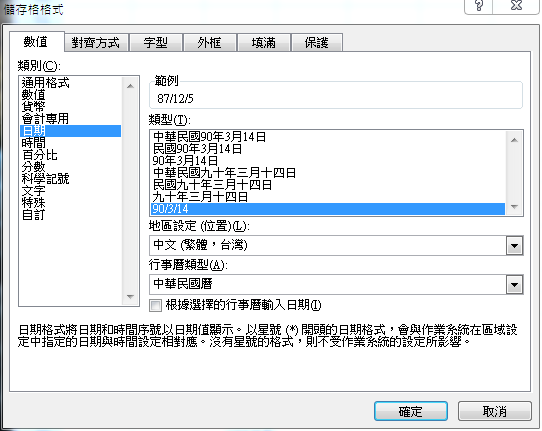Select 文字 category

point(71,191)
